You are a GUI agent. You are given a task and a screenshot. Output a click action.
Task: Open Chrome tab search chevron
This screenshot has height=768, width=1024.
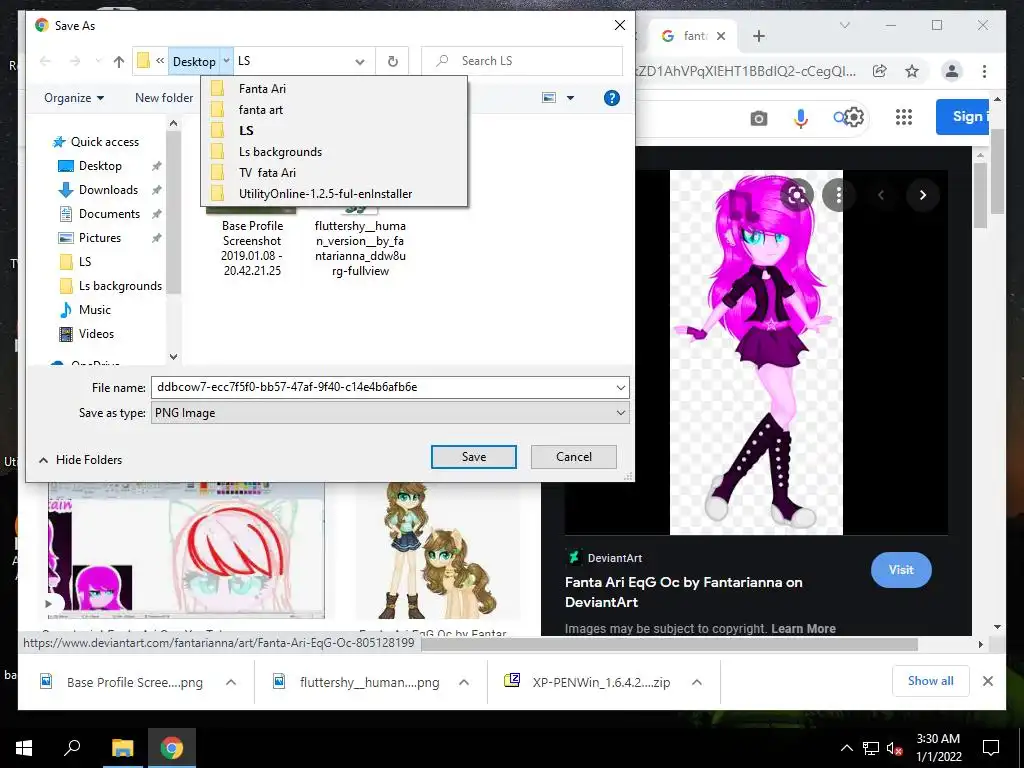[844, 25]
